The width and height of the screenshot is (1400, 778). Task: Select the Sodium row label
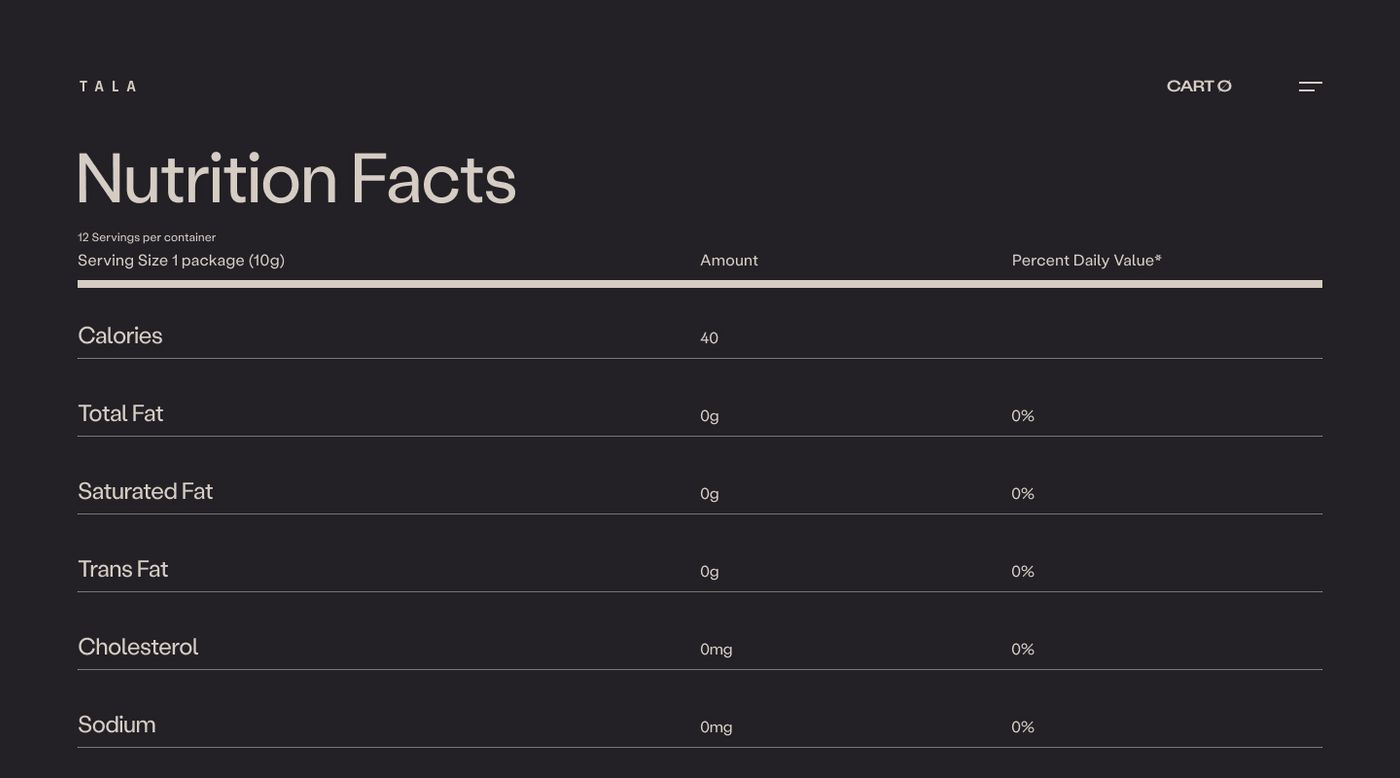tap(117, 725)
